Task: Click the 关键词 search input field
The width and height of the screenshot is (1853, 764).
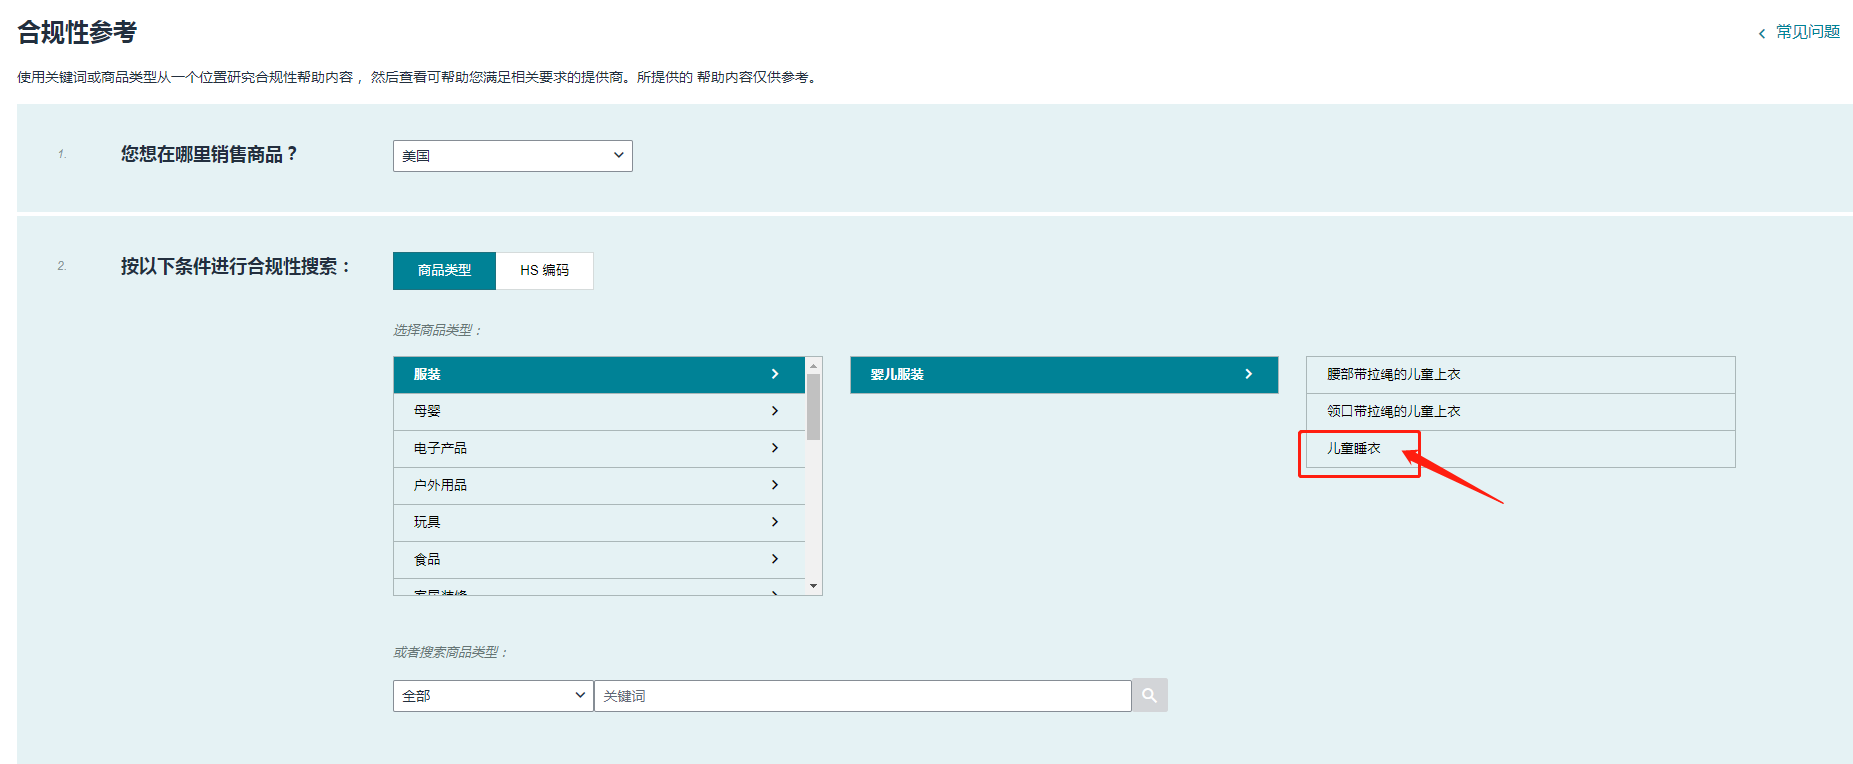Action: 862,696
